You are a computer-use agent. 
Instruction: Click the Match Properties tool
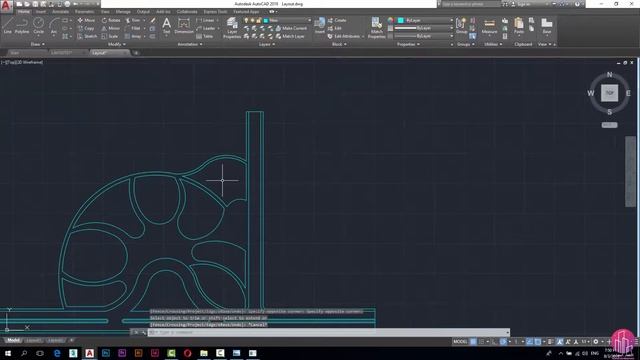[376, 28]
